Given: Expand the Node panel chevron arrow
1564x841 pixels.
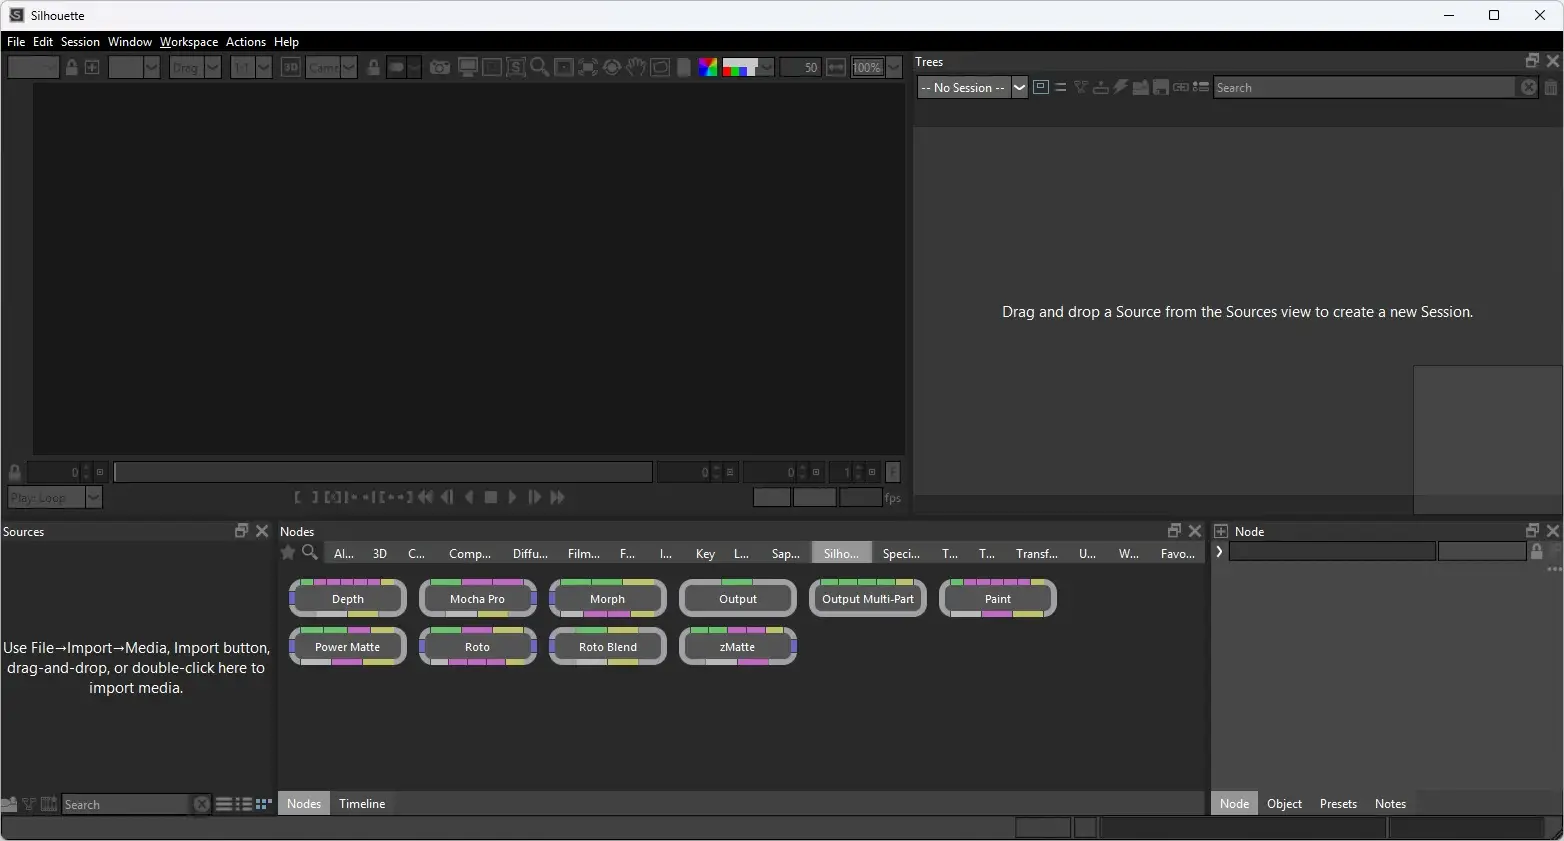Looking at the screenshot, I should point(1219,551).
